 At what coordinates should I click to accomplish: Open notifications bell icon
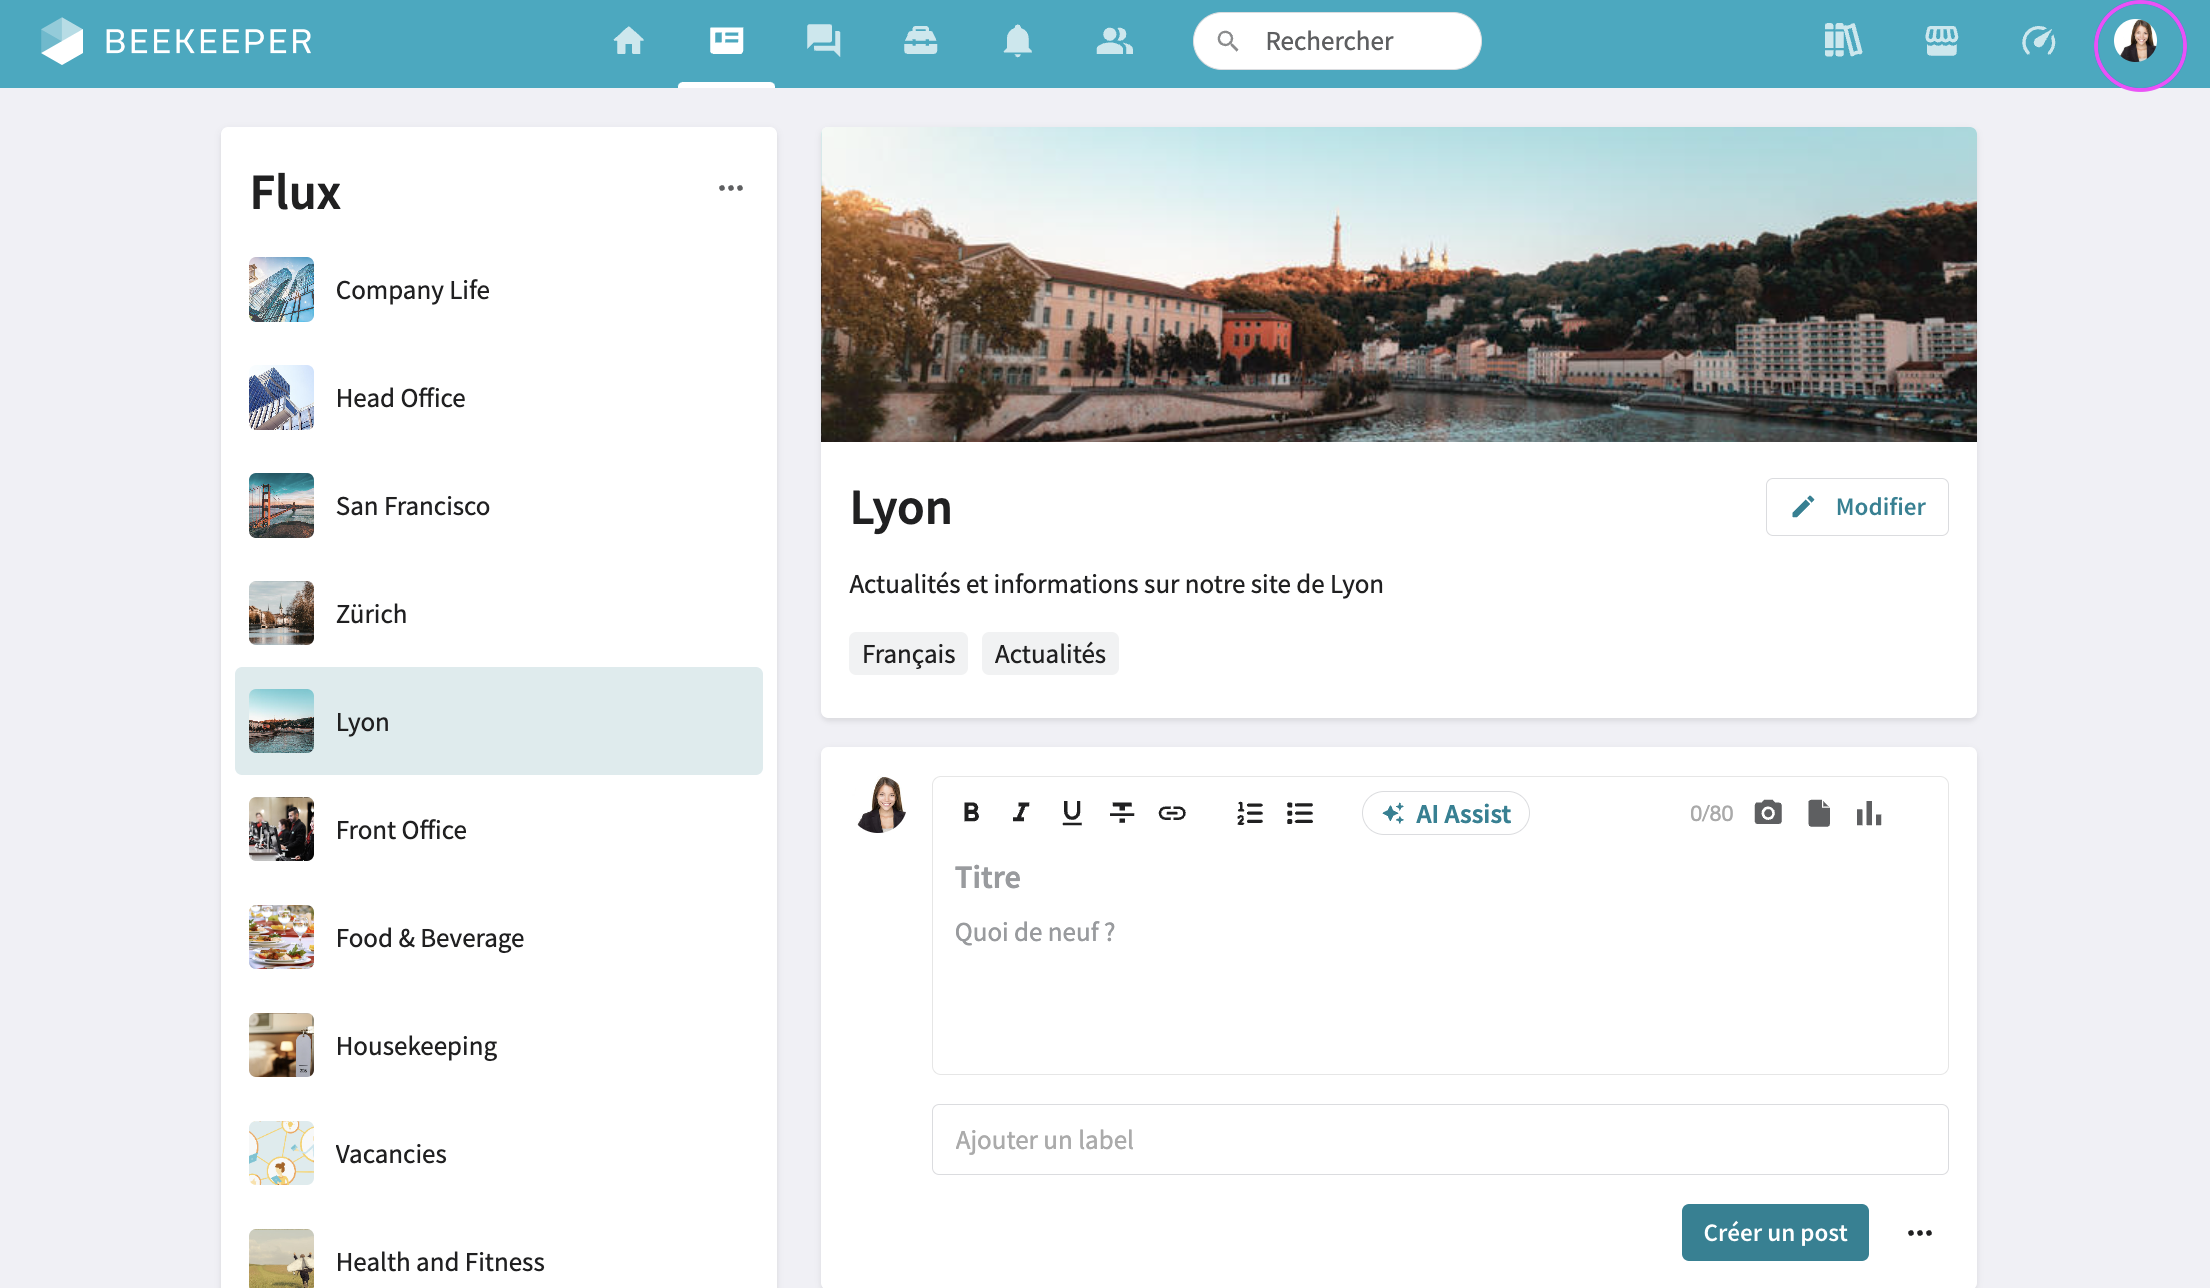[x=1017, y=41]
